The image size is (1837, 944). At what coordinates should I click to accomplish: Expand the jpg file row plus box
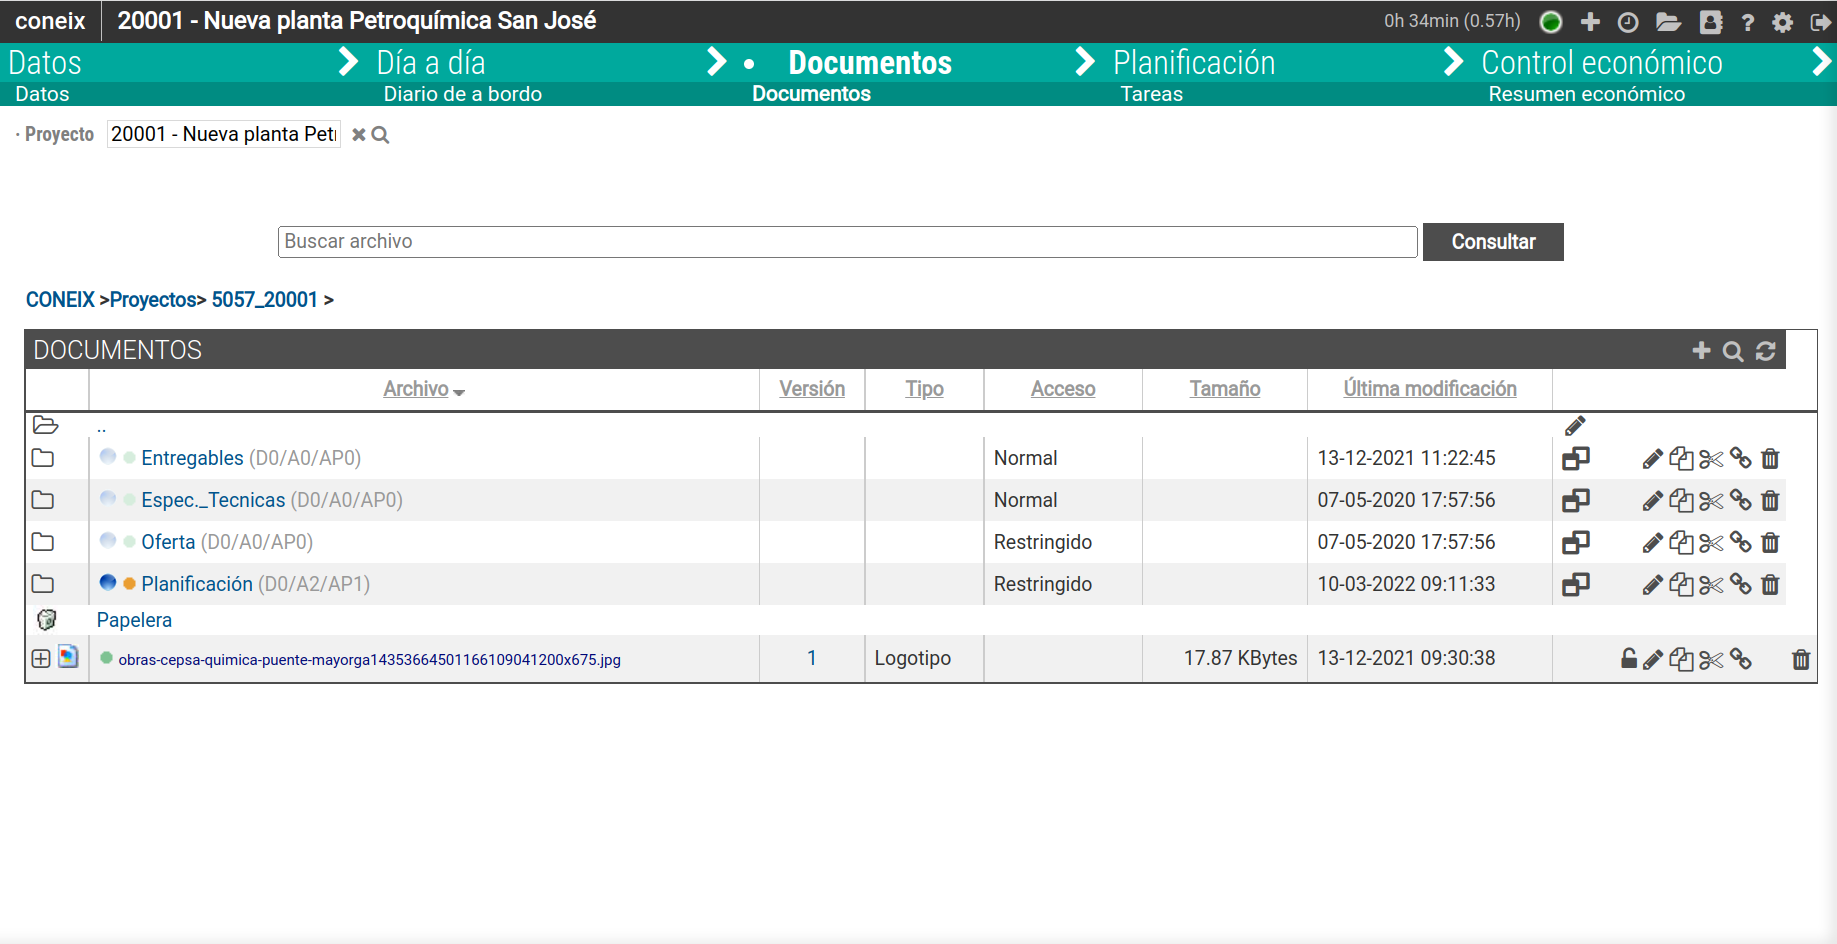click(x=41, y=659)
